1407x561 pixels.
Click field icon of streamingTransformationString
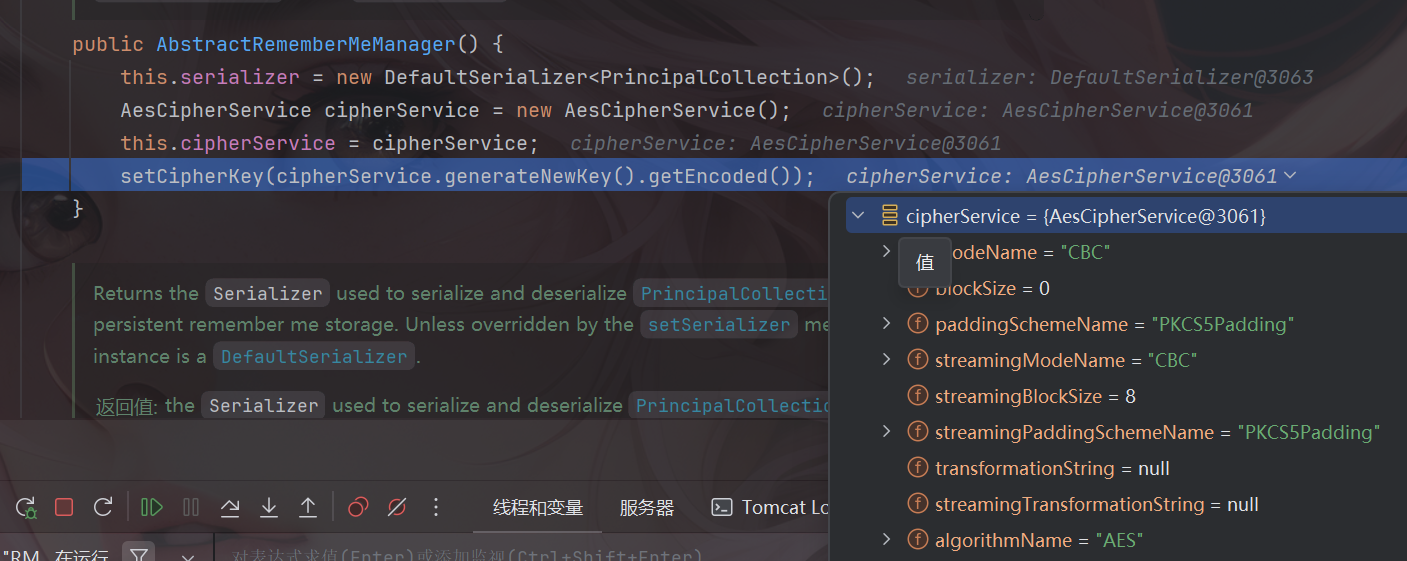(916, 504)
